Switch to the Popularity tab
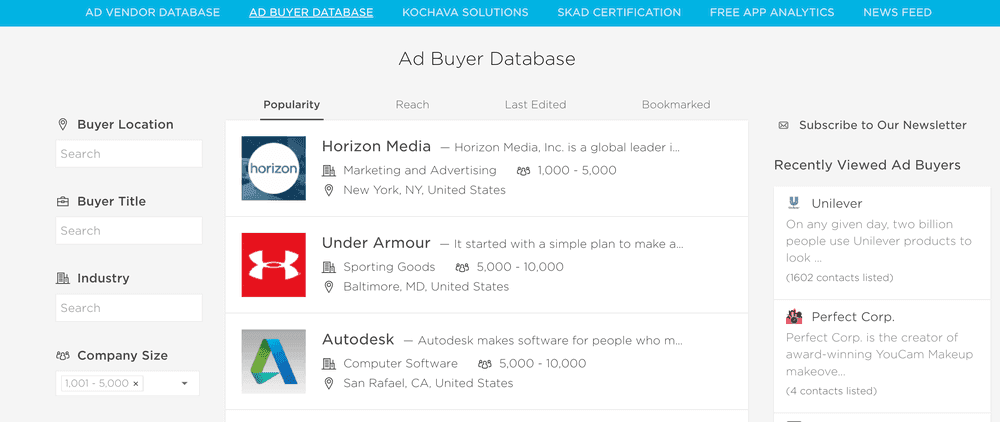 [291, 105]
